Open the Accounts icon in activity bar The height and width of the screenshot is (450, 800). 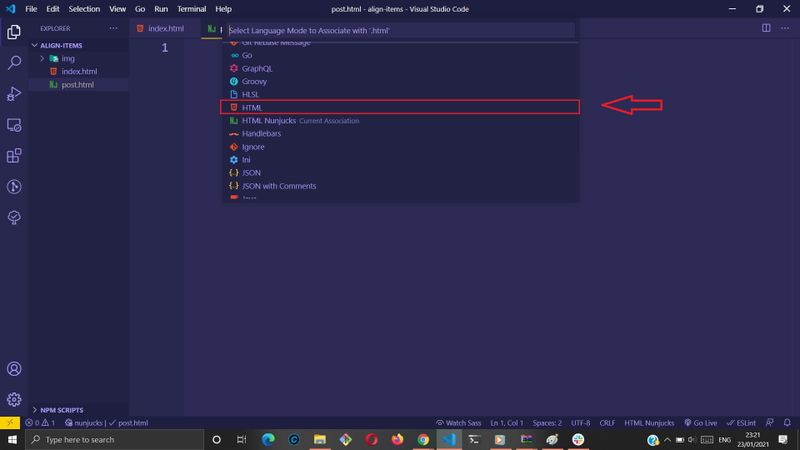point(14,369)
